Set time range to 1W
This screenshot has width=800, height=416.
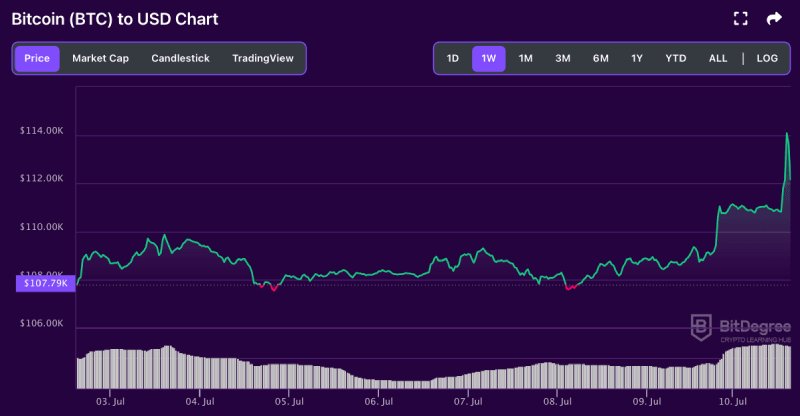coord(489,58)
